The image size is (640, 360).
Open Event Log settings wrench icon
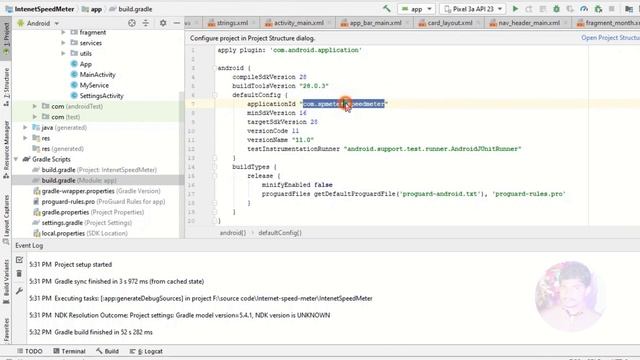pos(19,291)
